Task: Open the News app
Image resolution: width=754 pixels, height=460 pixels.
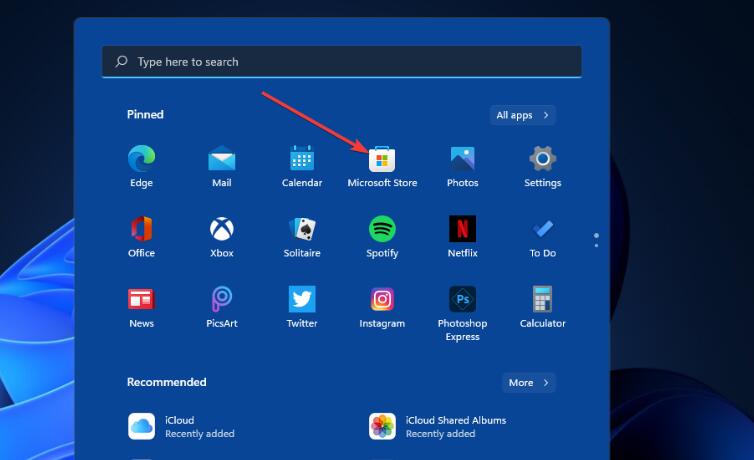Action: click(x=141, y=307)
